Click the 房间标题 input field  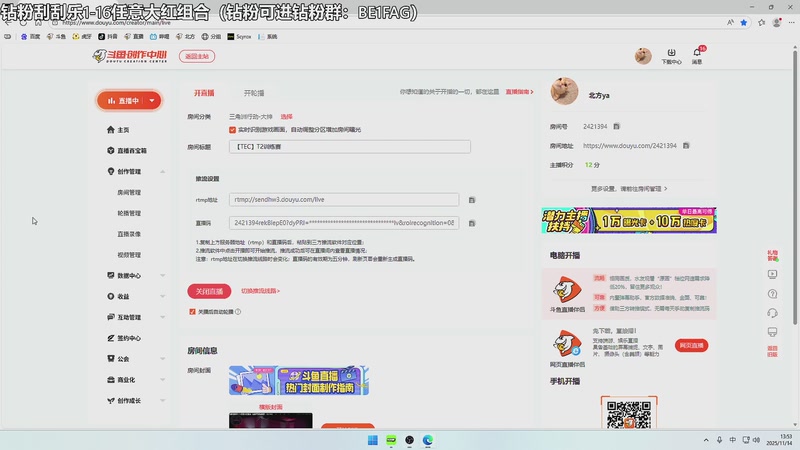tap(349, 147)
